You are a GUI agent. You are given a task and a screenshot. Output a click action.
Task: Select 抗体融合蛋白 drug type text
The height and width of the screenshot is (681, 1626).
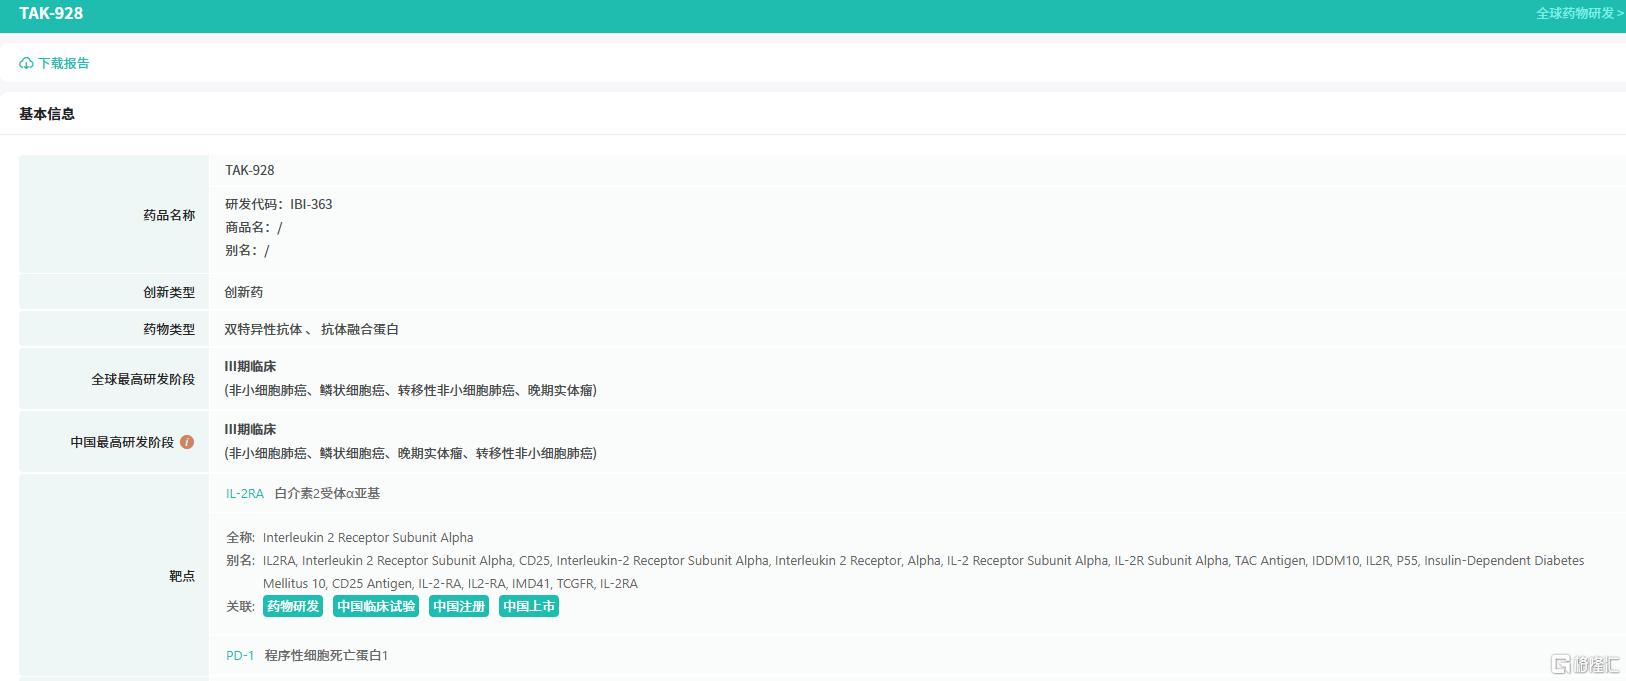(x=360, y=329)
